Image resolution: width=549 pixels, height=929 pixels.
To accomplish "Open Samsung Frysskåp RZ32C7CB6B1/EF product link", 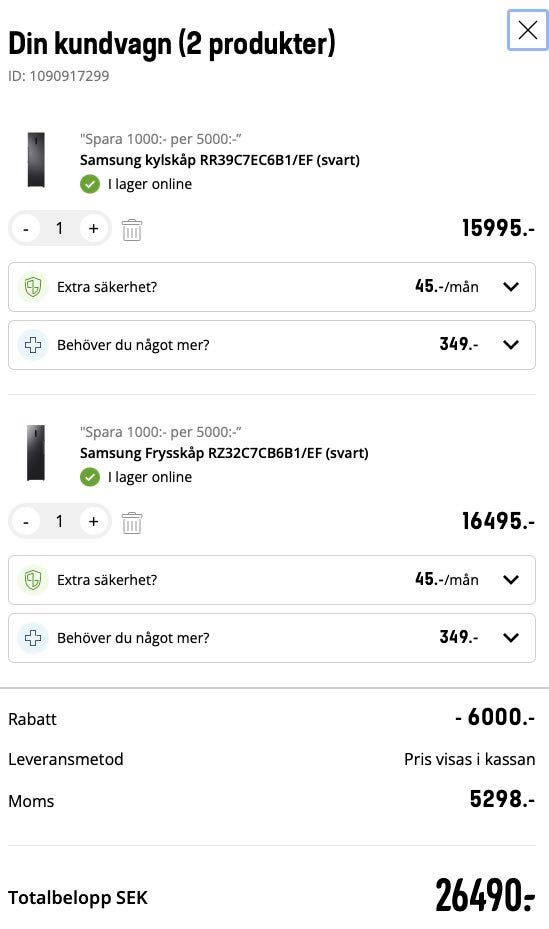I will point(224,453).
